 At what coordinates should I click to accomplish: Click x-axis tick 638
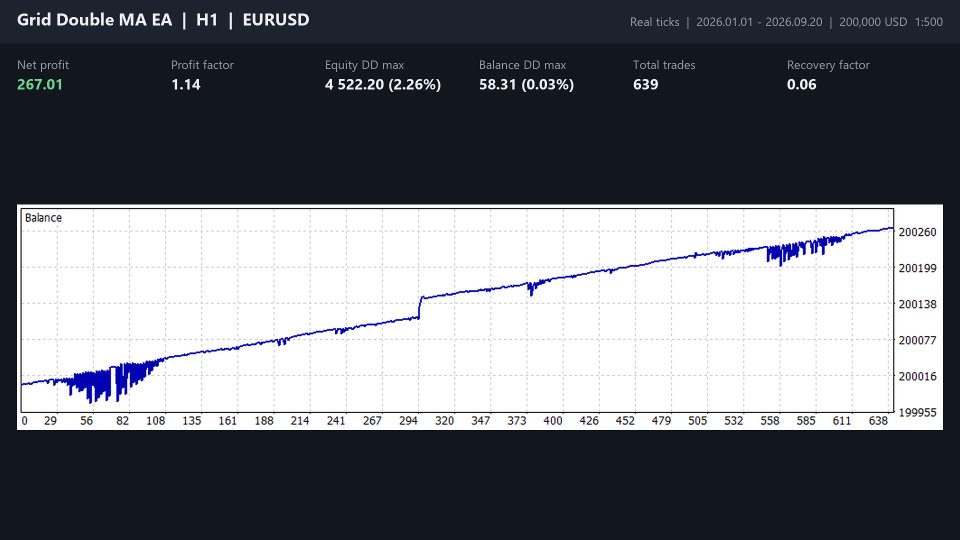coord(878,421)
